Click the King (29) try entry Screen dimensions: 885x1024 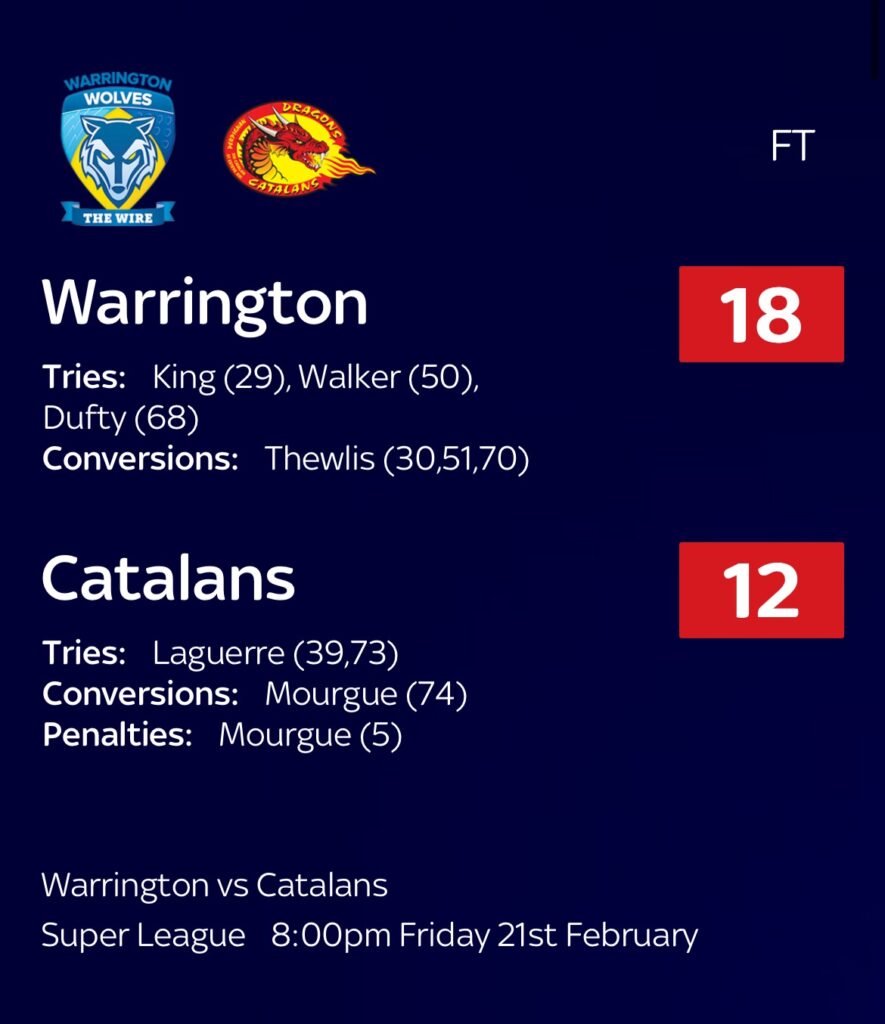pyautogui.click(x=221, y=377)
